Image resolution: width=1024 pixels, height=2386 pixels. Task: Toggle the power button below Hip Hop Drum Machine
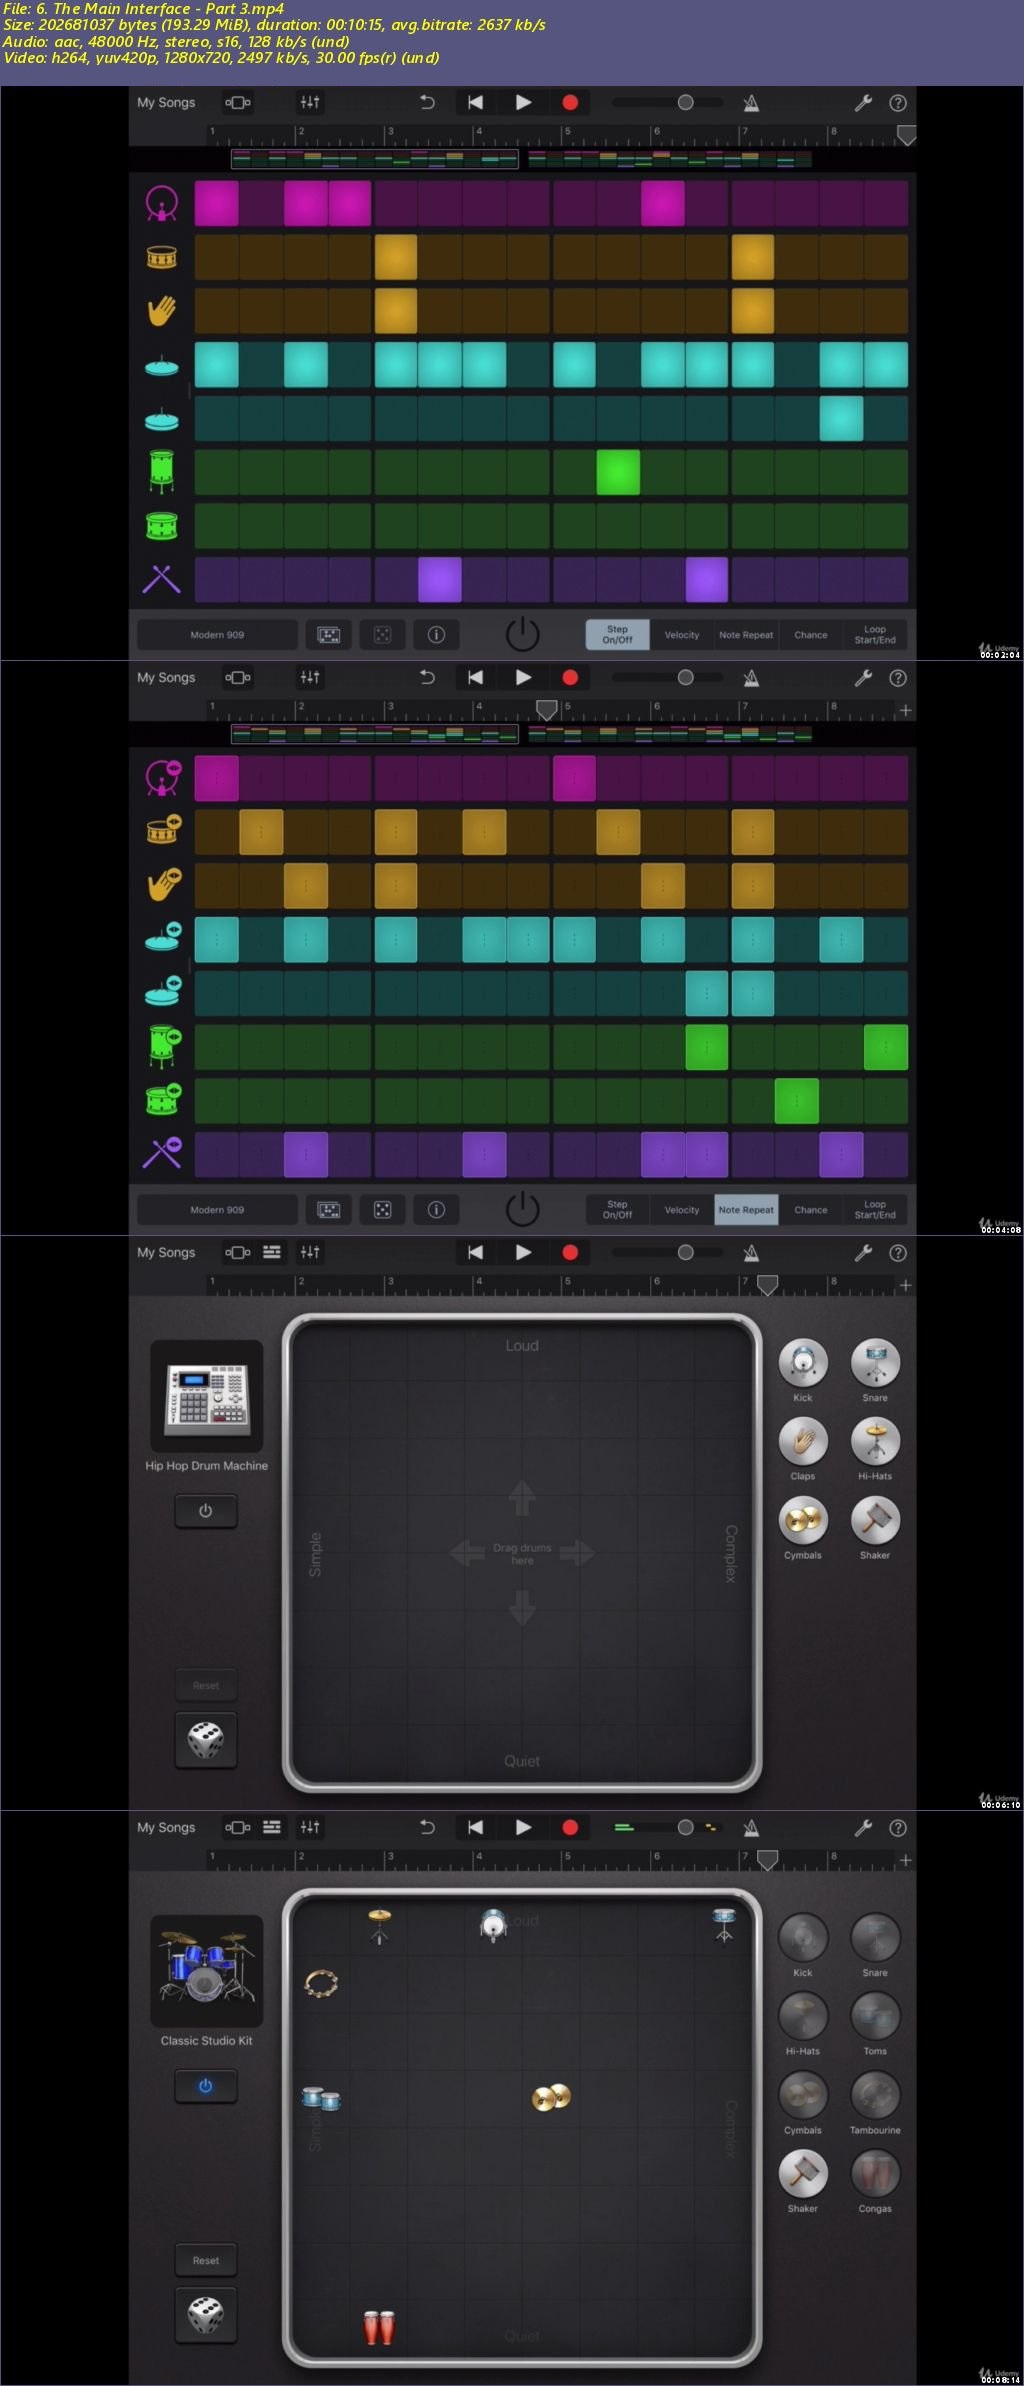tap(206, 1511)
